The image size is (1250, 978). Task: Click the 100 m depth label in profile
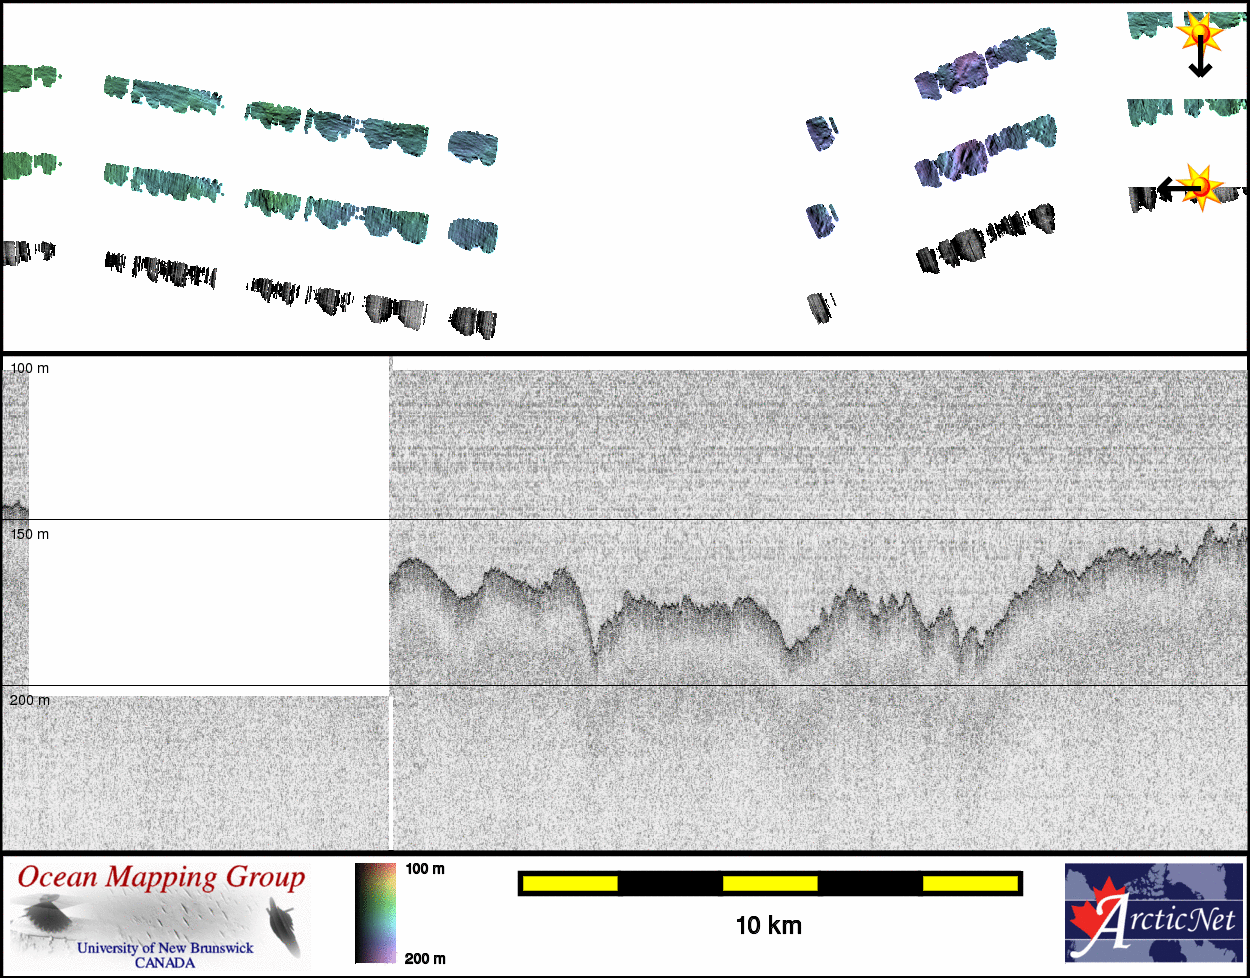pos(29,368)
